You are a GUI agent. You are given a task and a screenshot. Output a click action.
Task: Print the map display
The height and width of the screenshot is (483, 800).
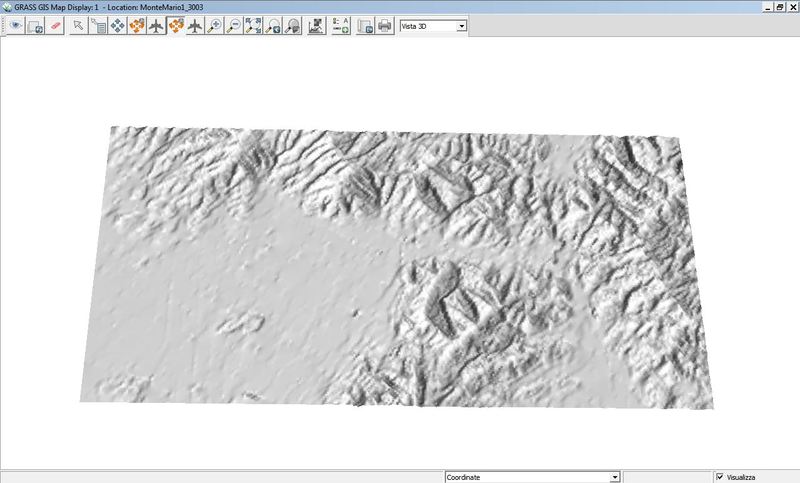pos(384,26)
